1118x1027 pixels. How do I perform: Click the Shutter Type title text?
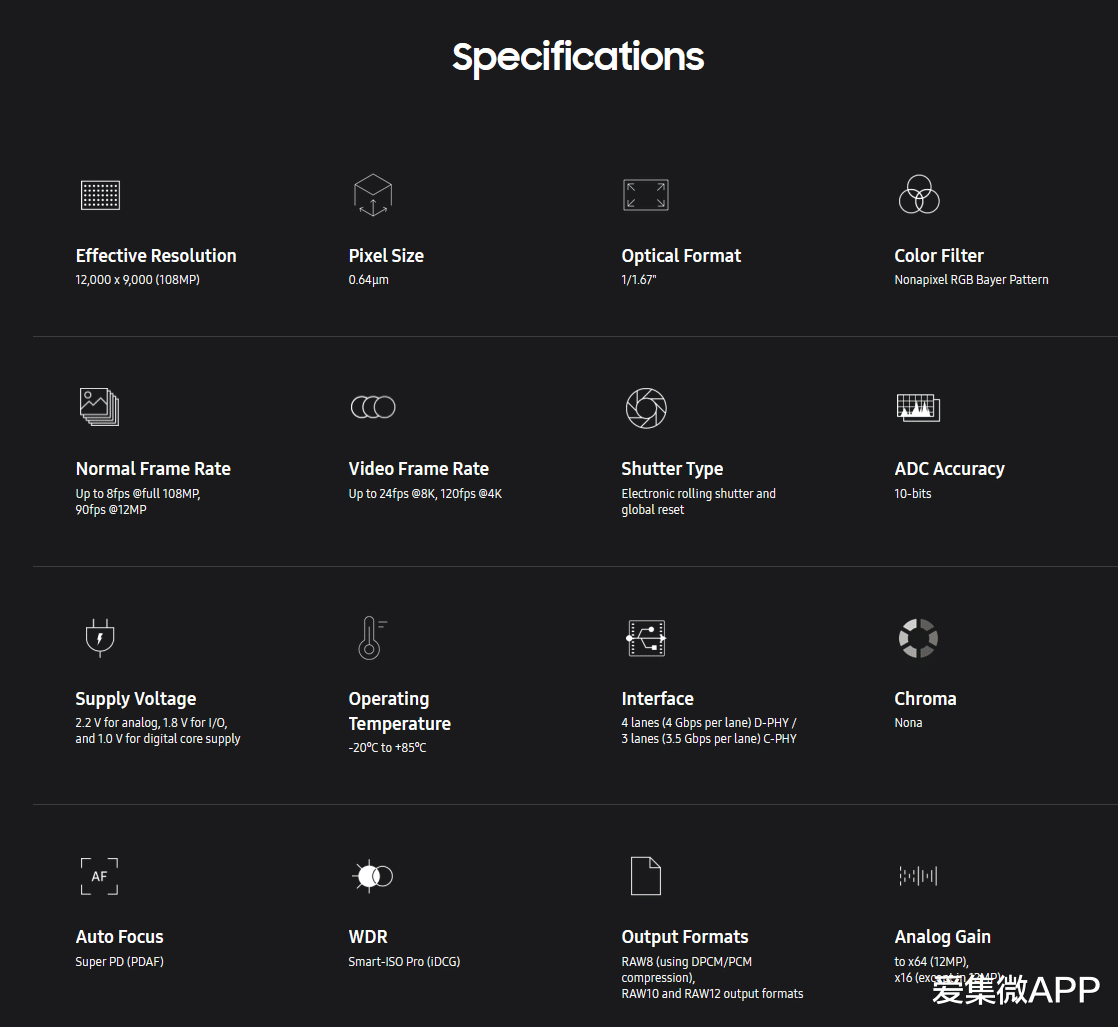(672, 469)
